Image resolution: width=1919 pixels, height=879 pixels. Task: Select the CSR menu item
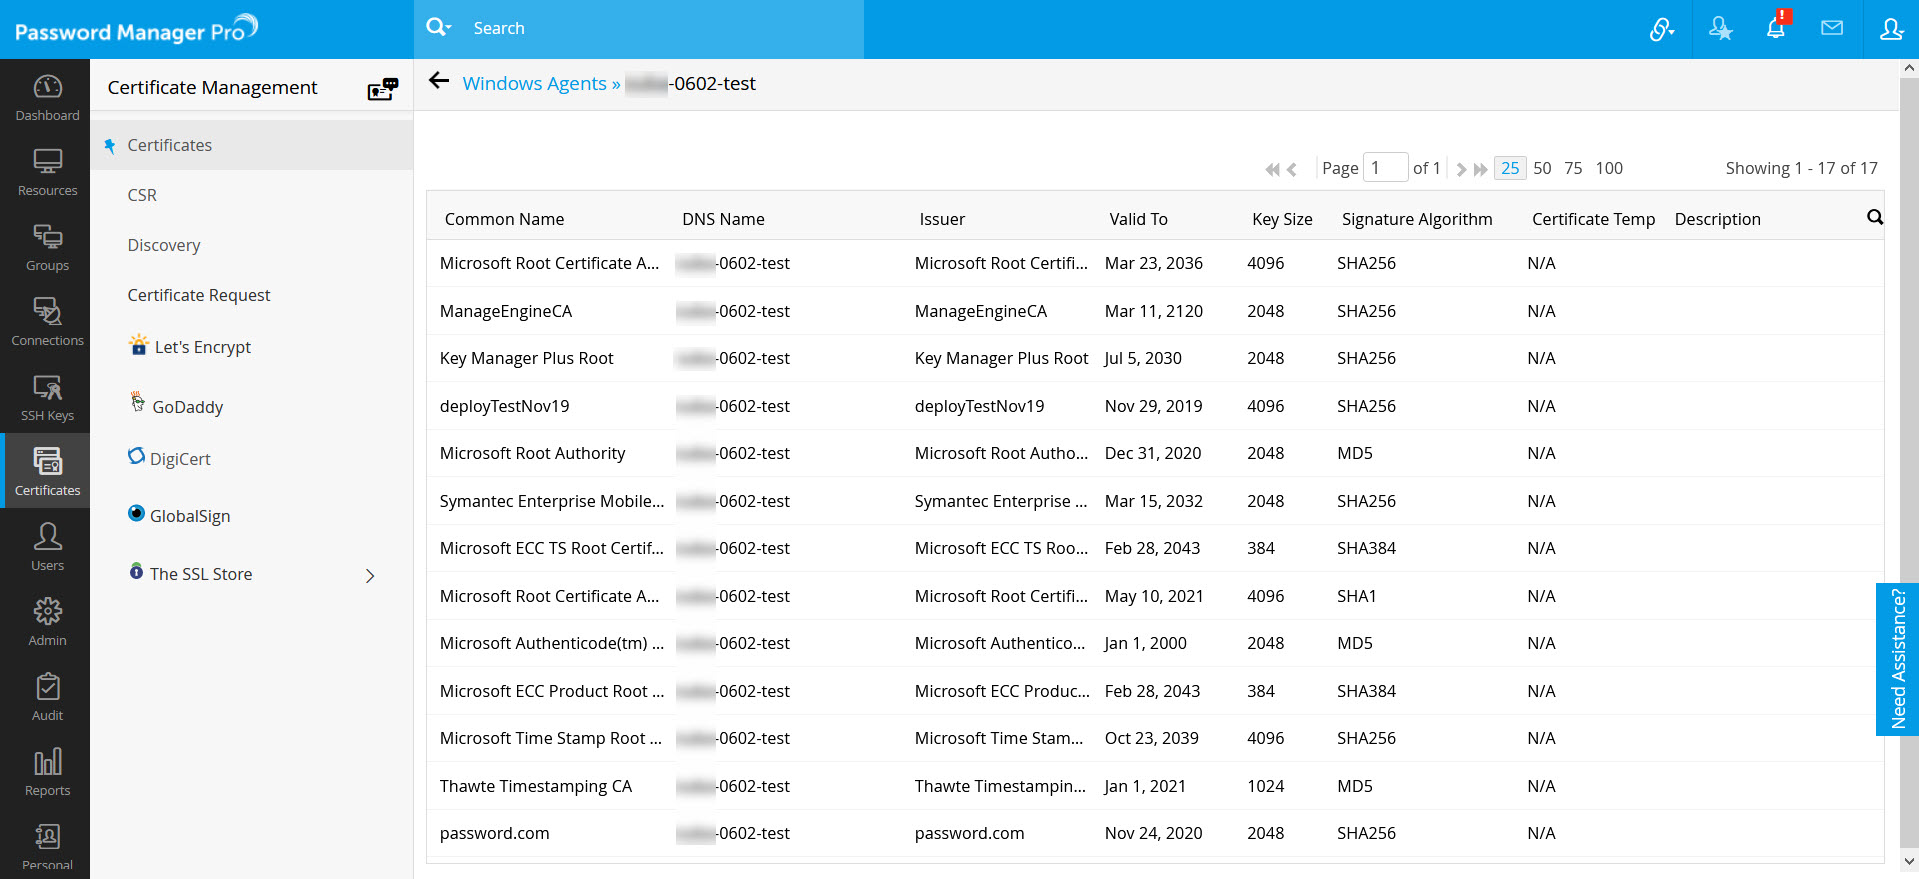click(142, 195)
